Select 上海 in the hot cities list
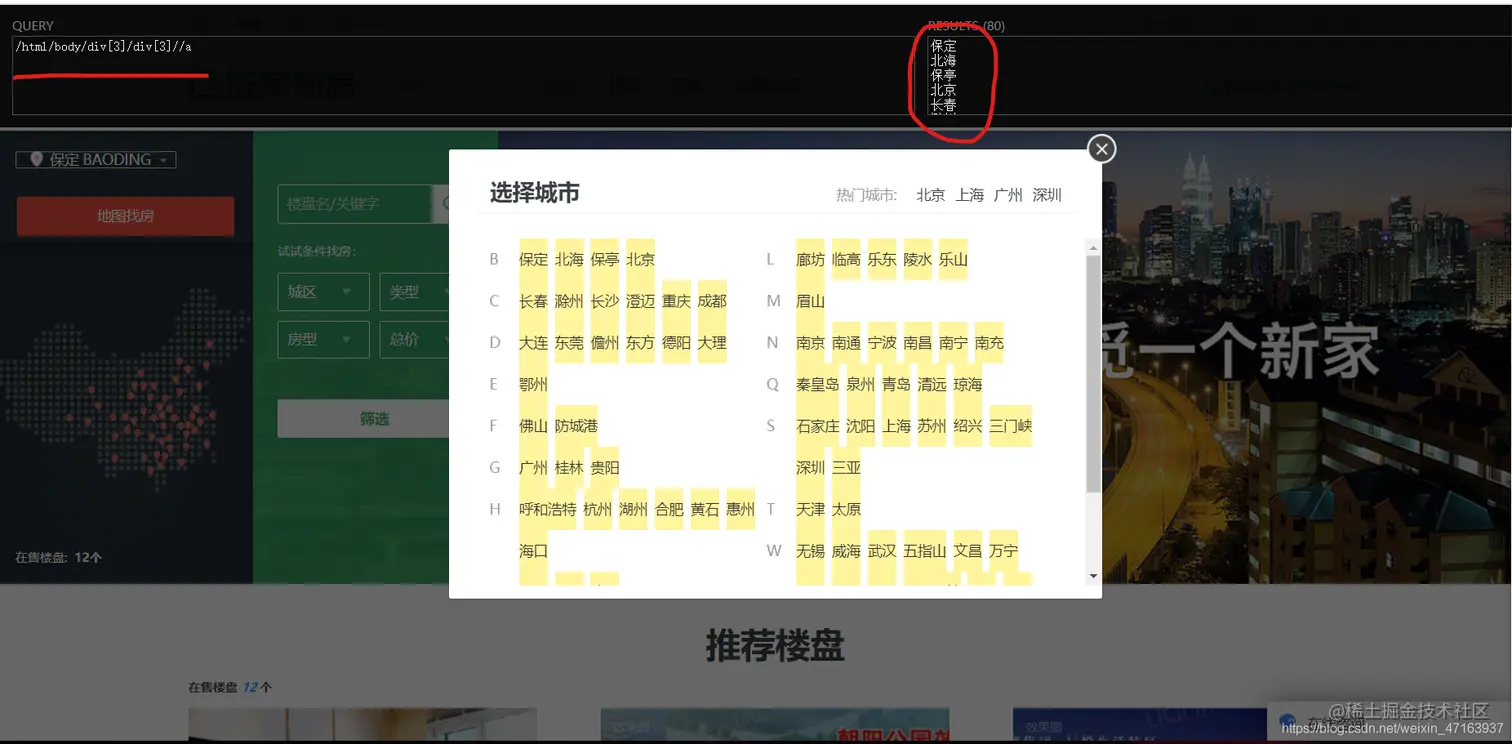 (969, 195)
